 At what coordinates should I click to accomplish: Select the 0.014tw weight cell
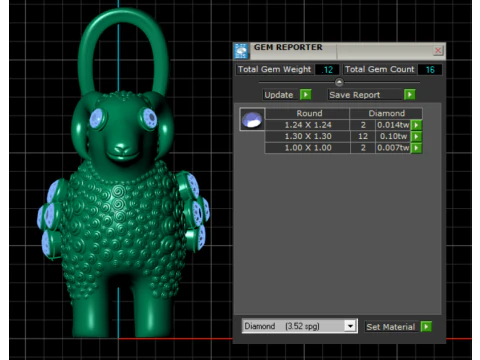(393, 125)
